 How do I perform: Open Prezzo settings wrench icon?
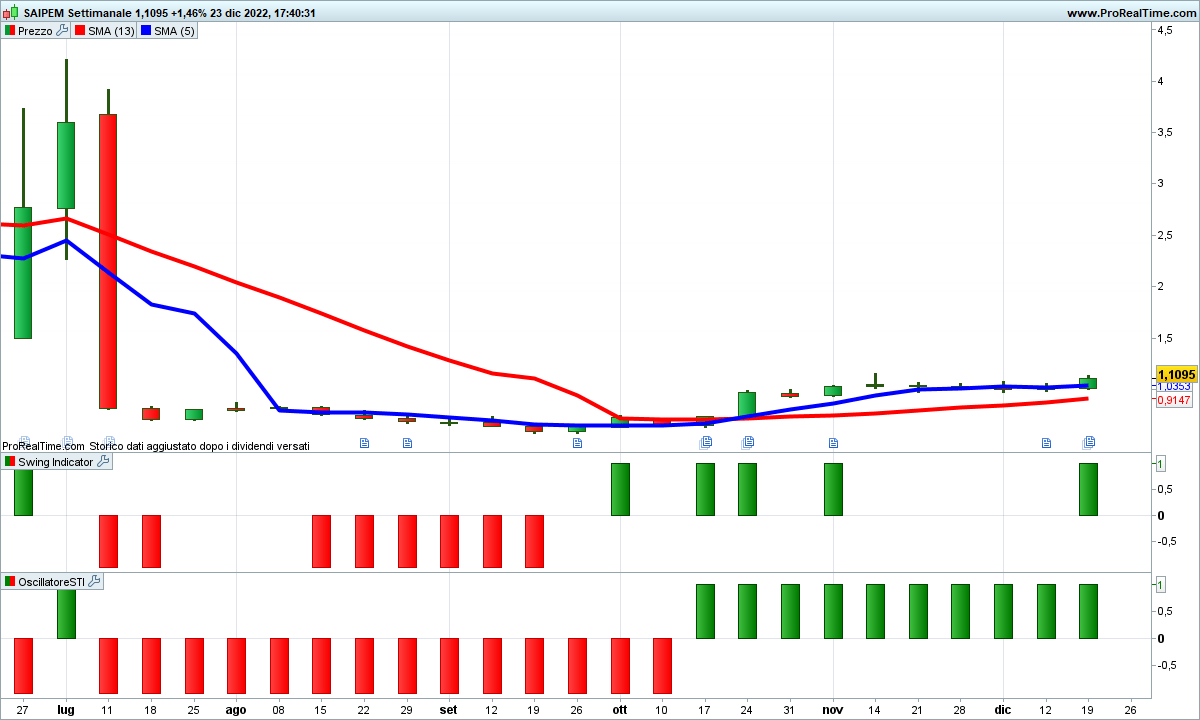pyautogui.click(x=62, y=31)
